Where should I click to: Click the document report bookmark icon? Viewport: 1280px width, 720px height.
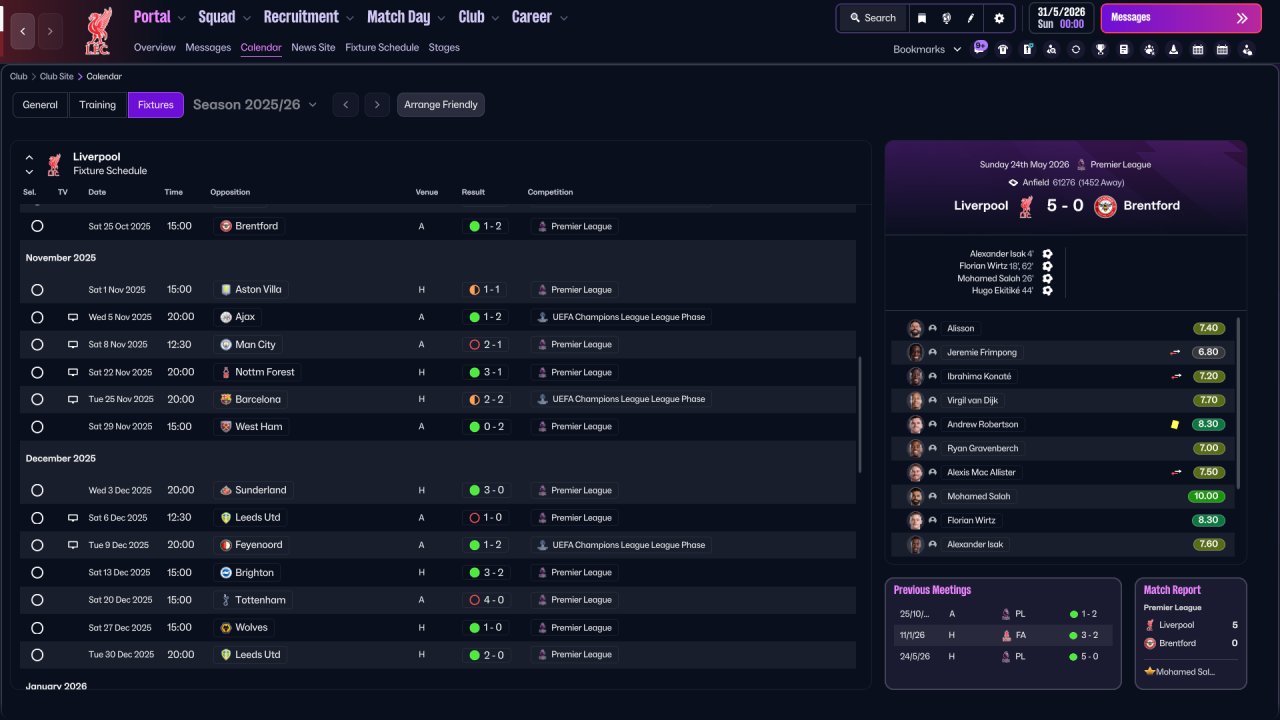(x=1124, y=49)
